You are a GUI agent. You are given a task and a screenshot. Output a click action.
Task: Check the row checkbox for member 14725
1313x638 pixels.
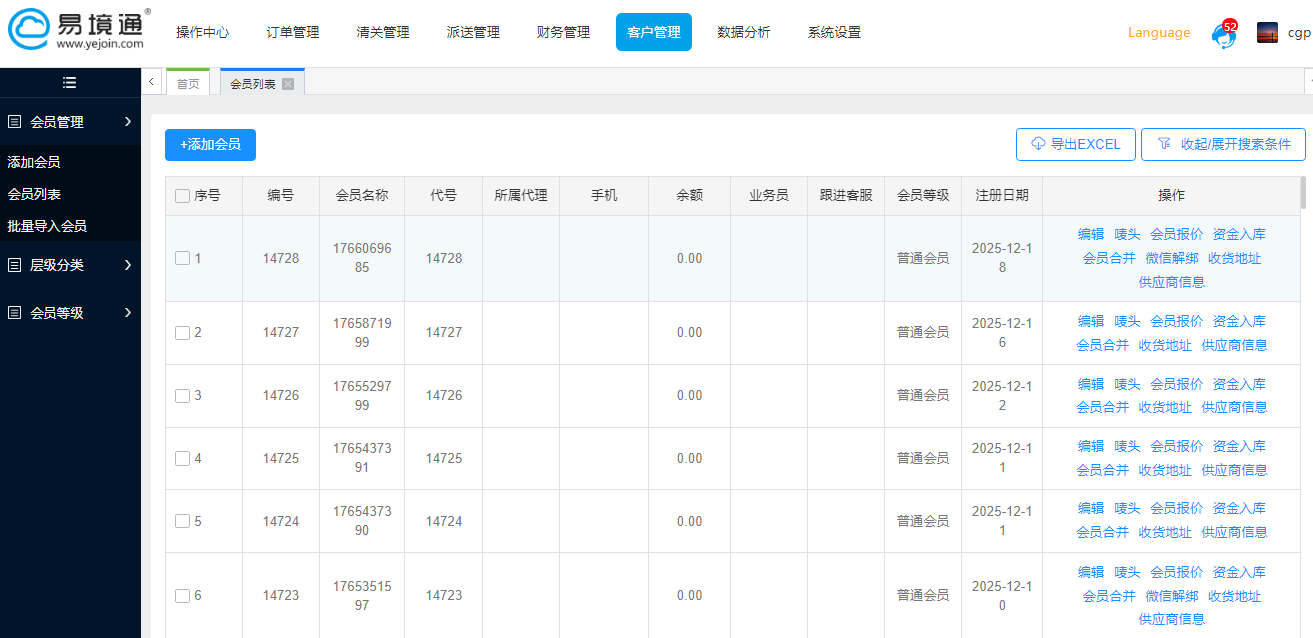pyautogui.click(x=183, y=457)
